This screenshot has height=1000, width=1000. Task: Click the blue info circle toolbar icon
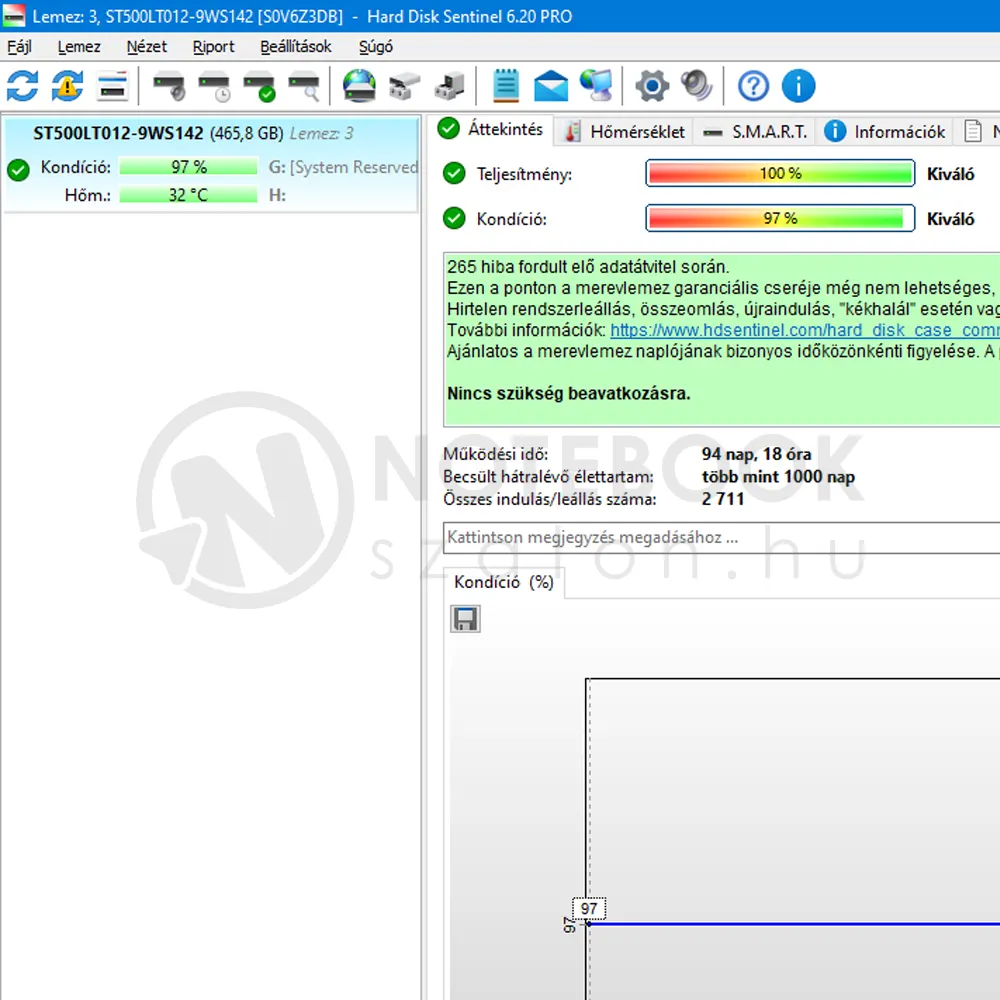[x=798, y=86]
